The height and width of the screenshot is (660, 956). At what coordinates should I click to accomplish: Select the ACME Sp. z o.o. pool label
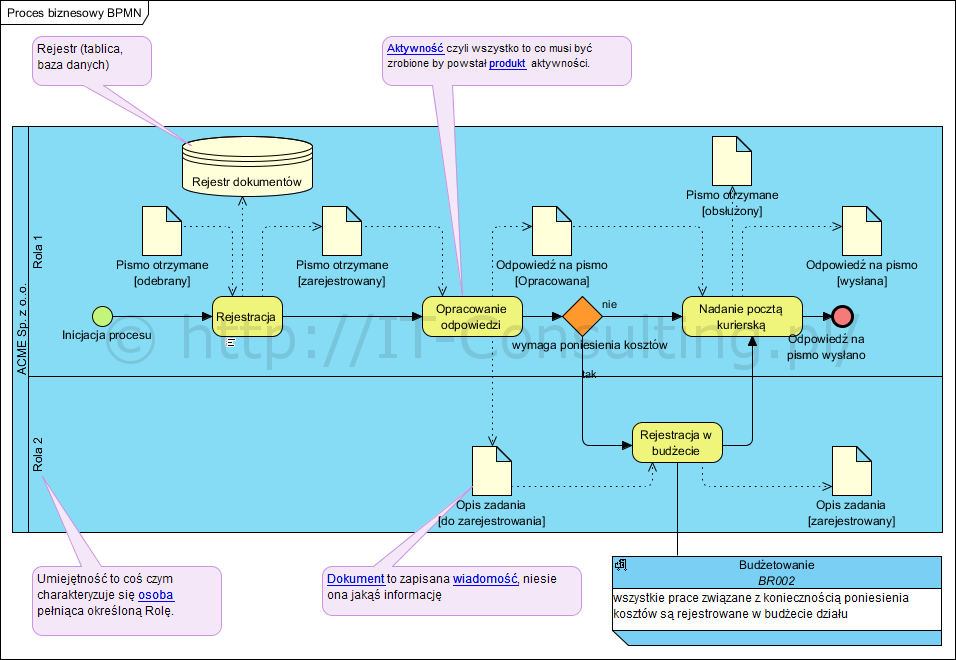click(x=21, y=328)
